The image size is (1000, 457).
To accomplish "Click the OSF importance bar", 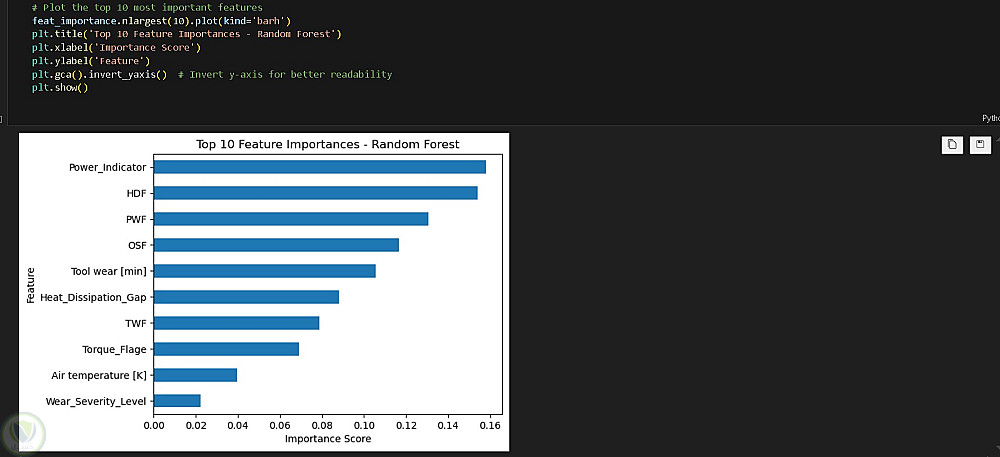I will click(276, 245).
